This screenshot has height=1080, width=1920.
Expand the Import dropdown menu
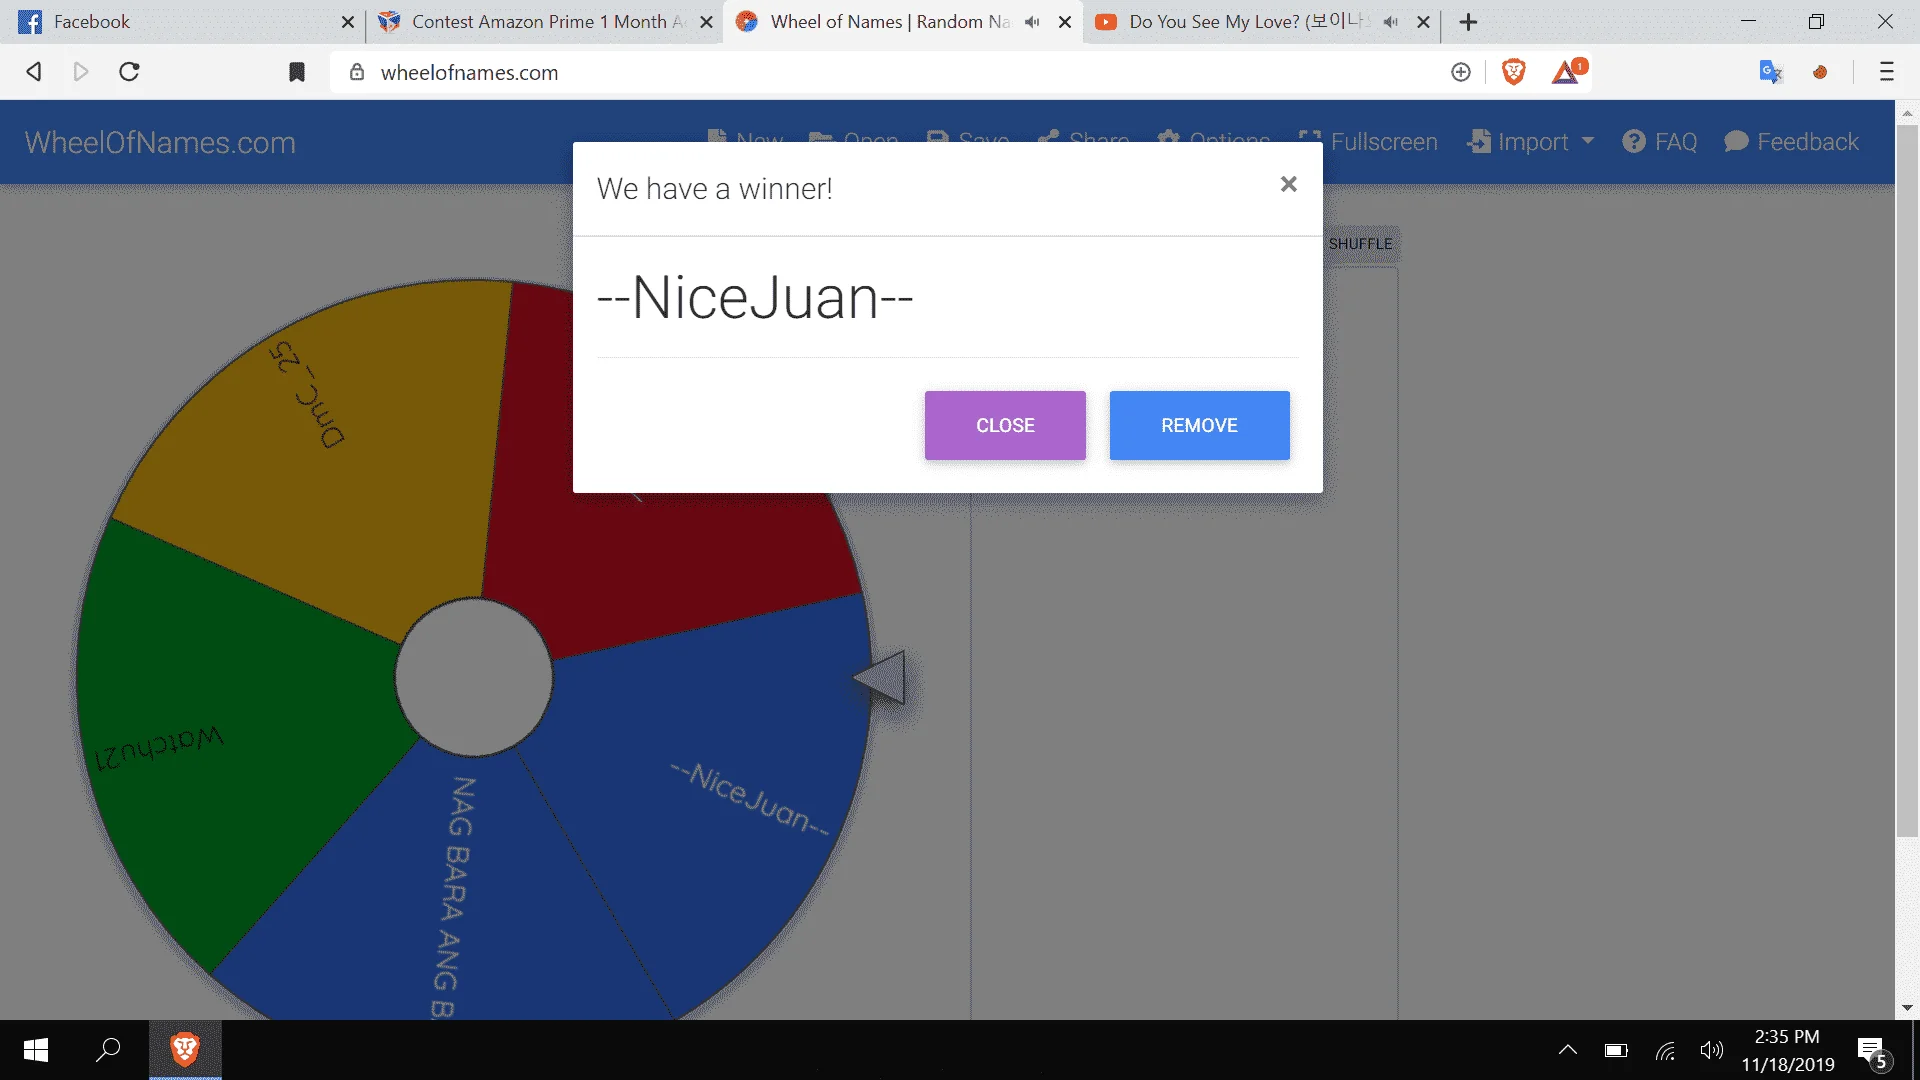[1530, 142]
